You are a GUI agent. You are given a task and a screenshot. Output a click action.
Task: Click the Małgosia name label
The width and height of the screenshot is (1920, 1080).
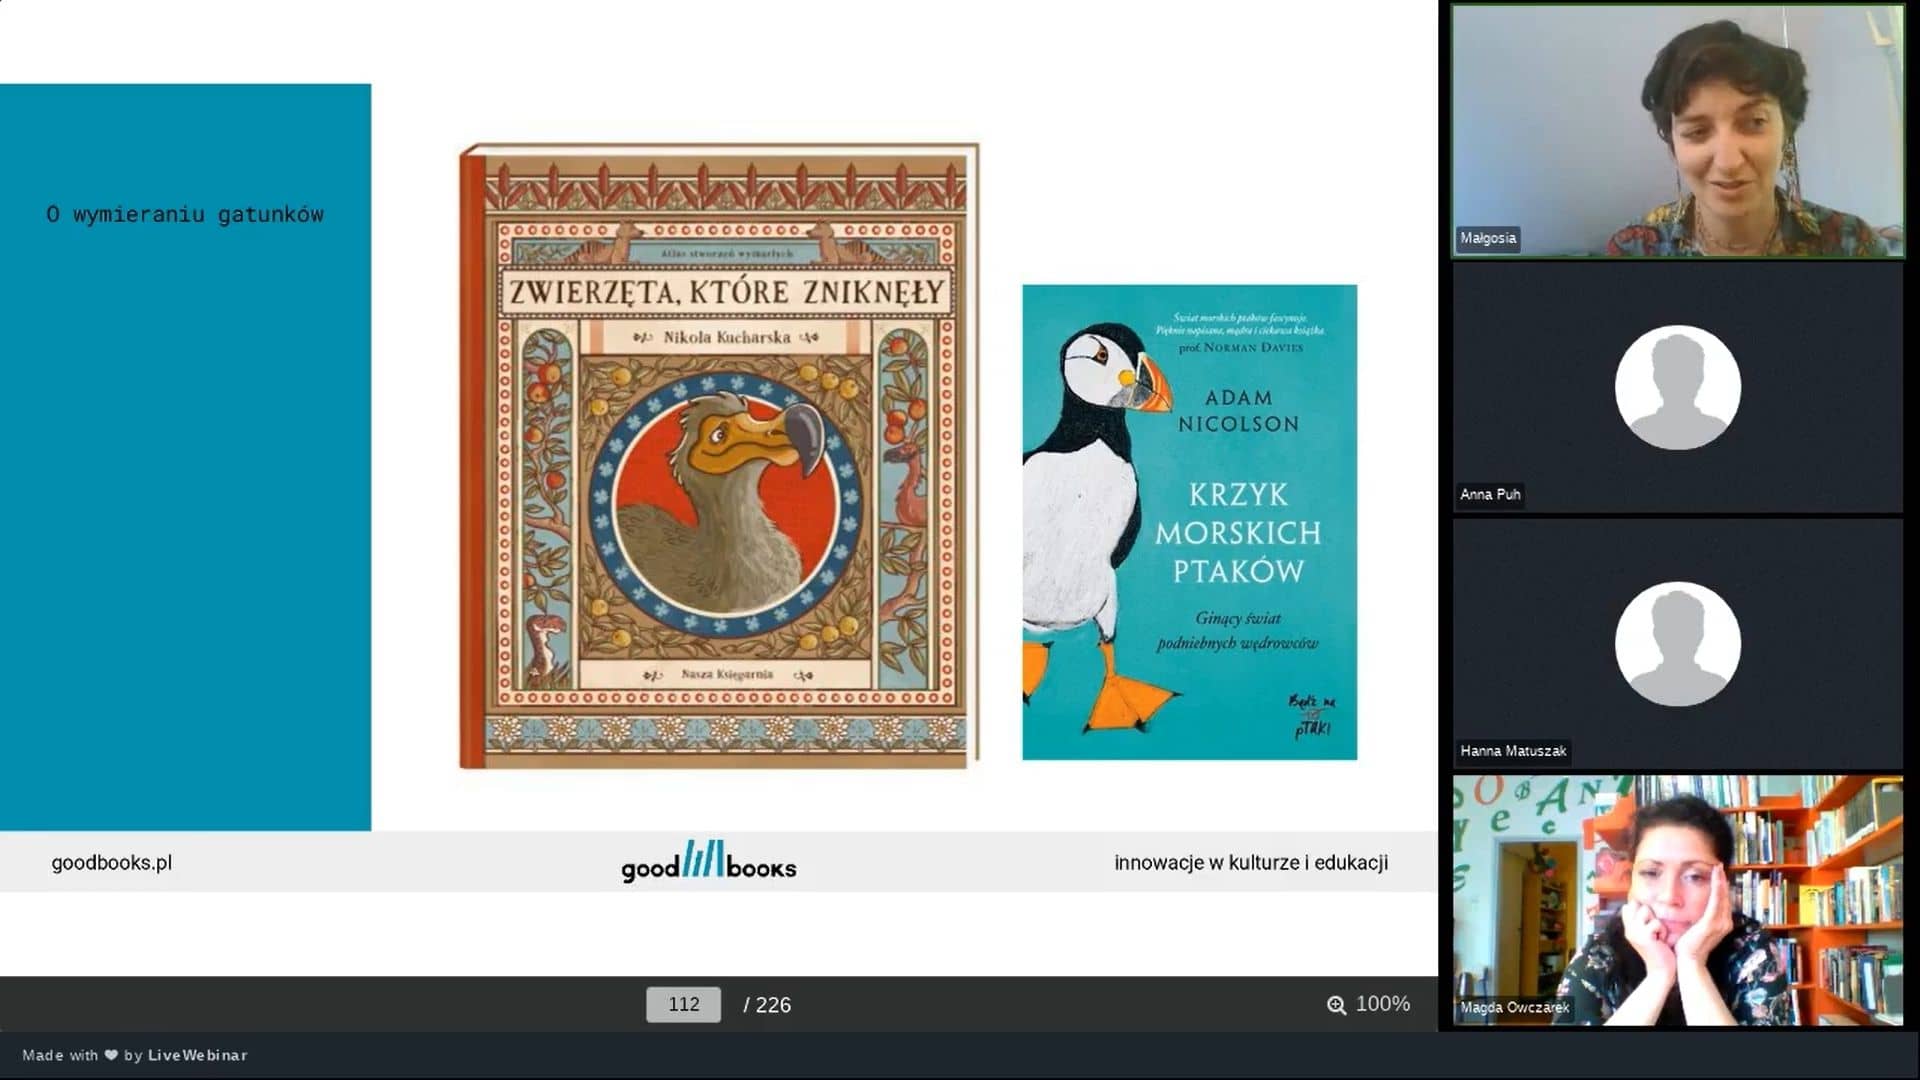(x=1487, y=238)
